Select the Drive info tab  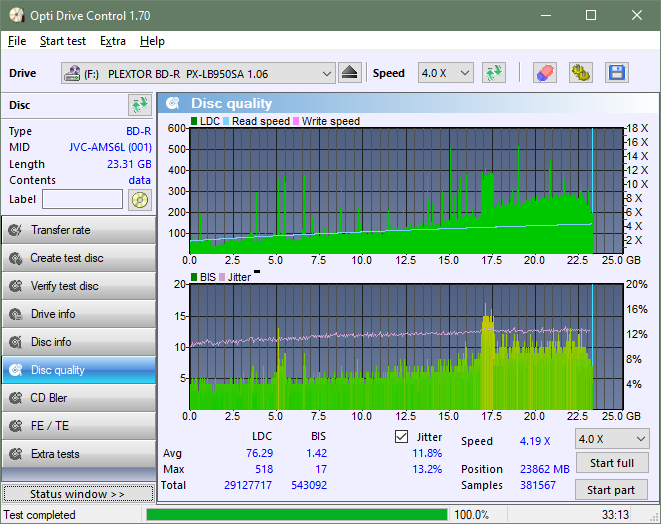79,314
